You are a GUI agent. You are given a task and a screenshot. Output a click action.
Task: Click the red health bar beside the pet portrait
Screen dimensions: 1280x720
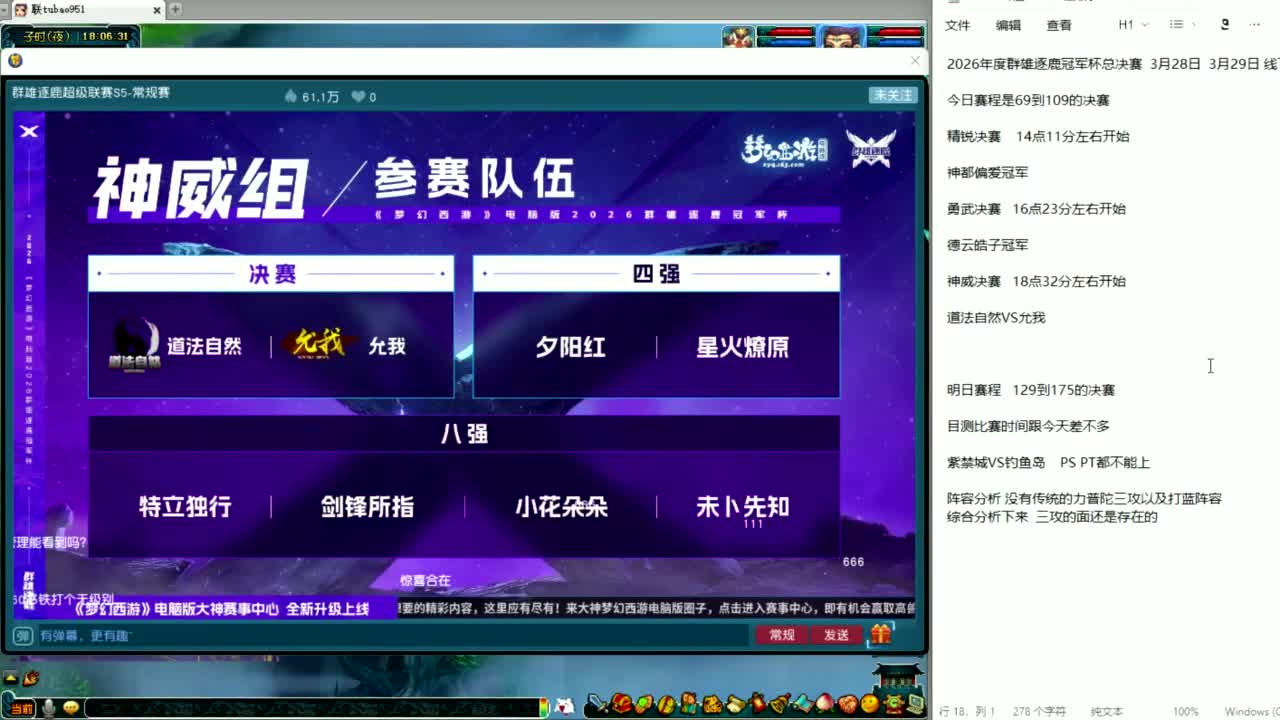pyautogui.click(x=788, y=33)
